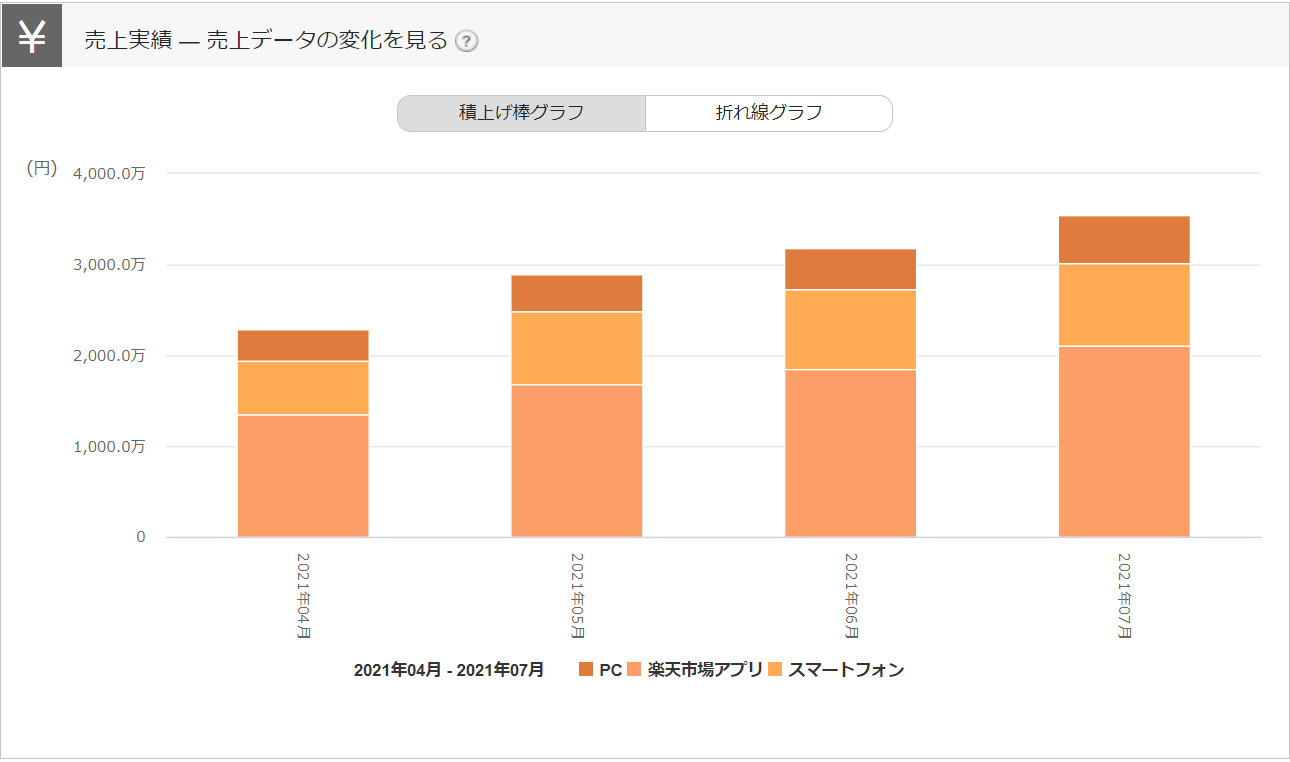Click the yen sign icon in header

click(x=32, y=38)
